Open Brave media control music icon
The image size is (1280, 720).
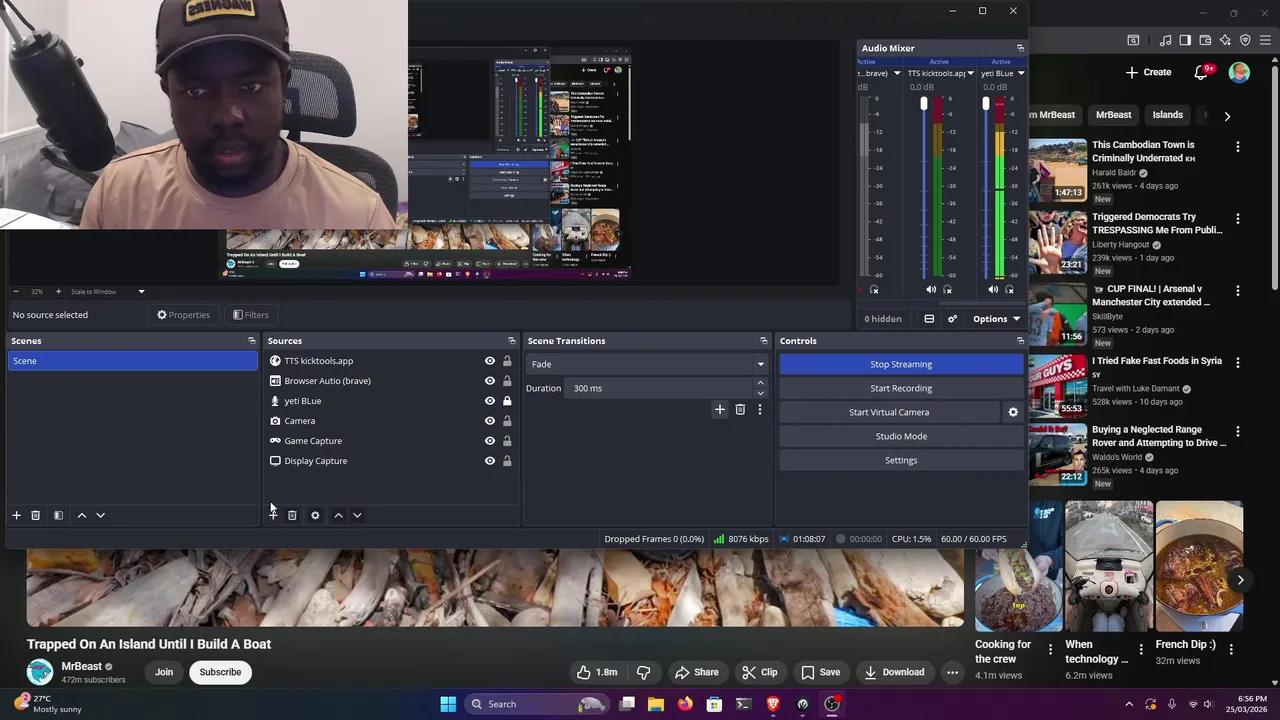click(x=1165, y=40)
